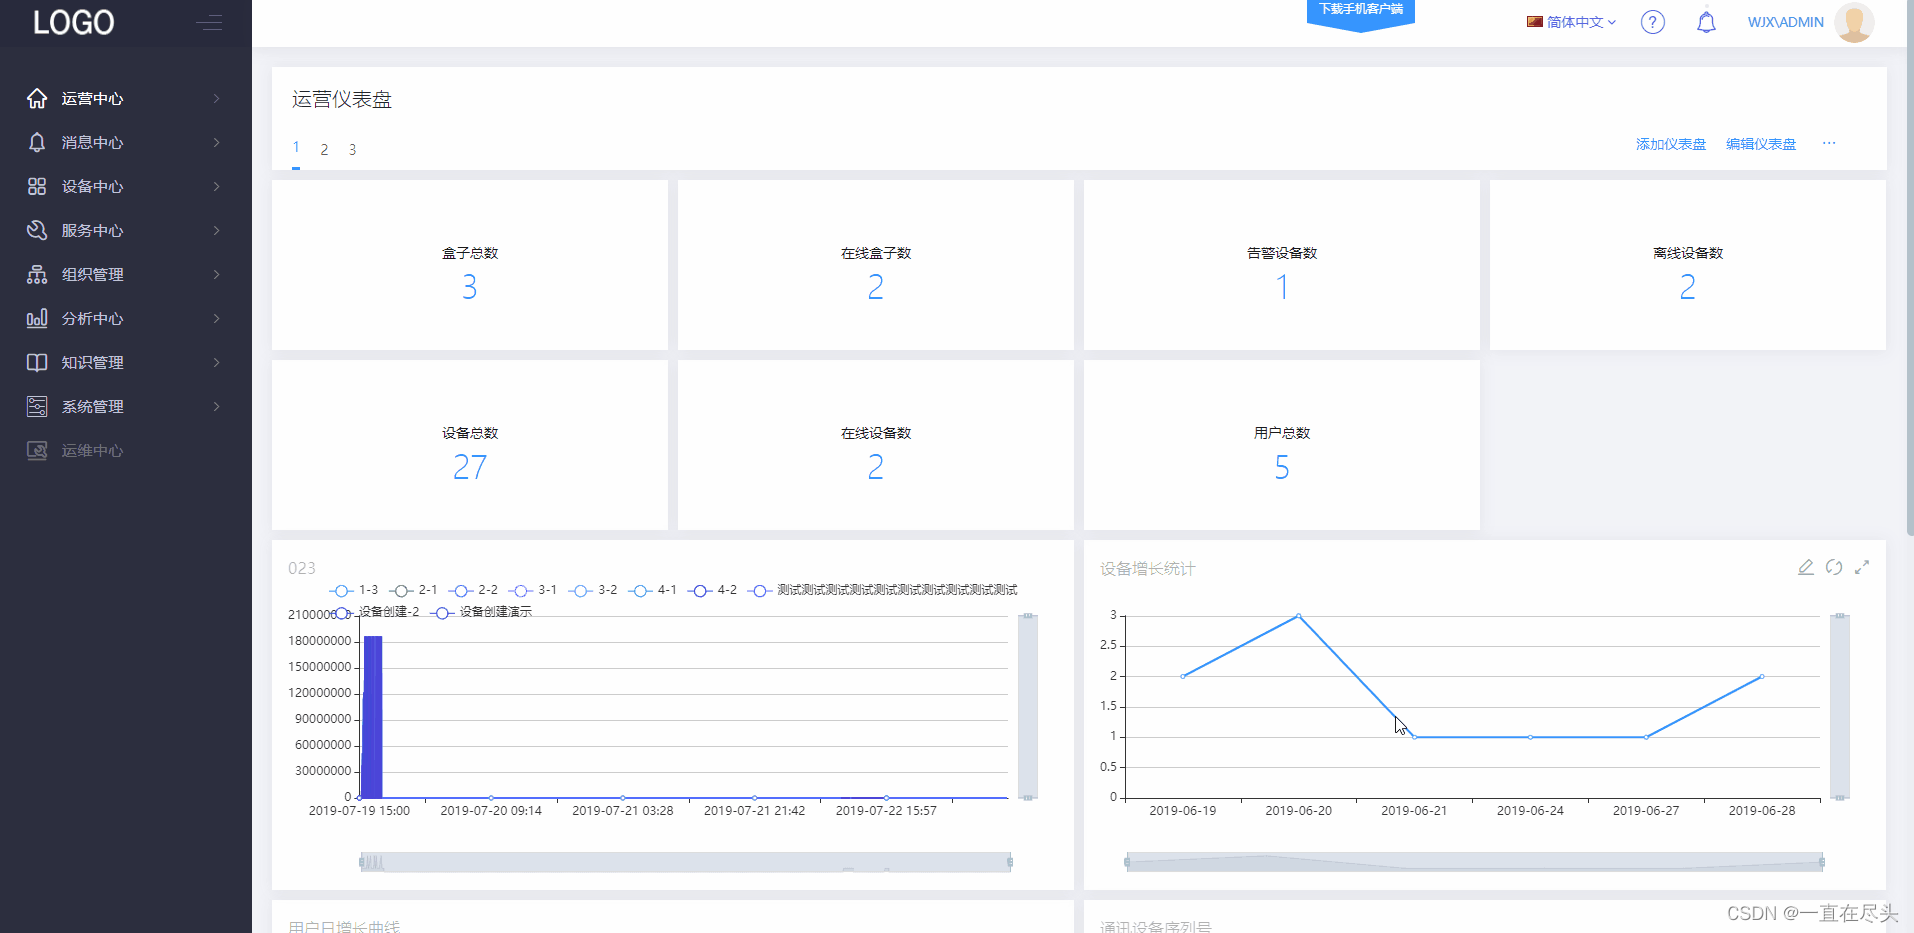Expand the 分析中心 menu chevron

coord(217,318)
